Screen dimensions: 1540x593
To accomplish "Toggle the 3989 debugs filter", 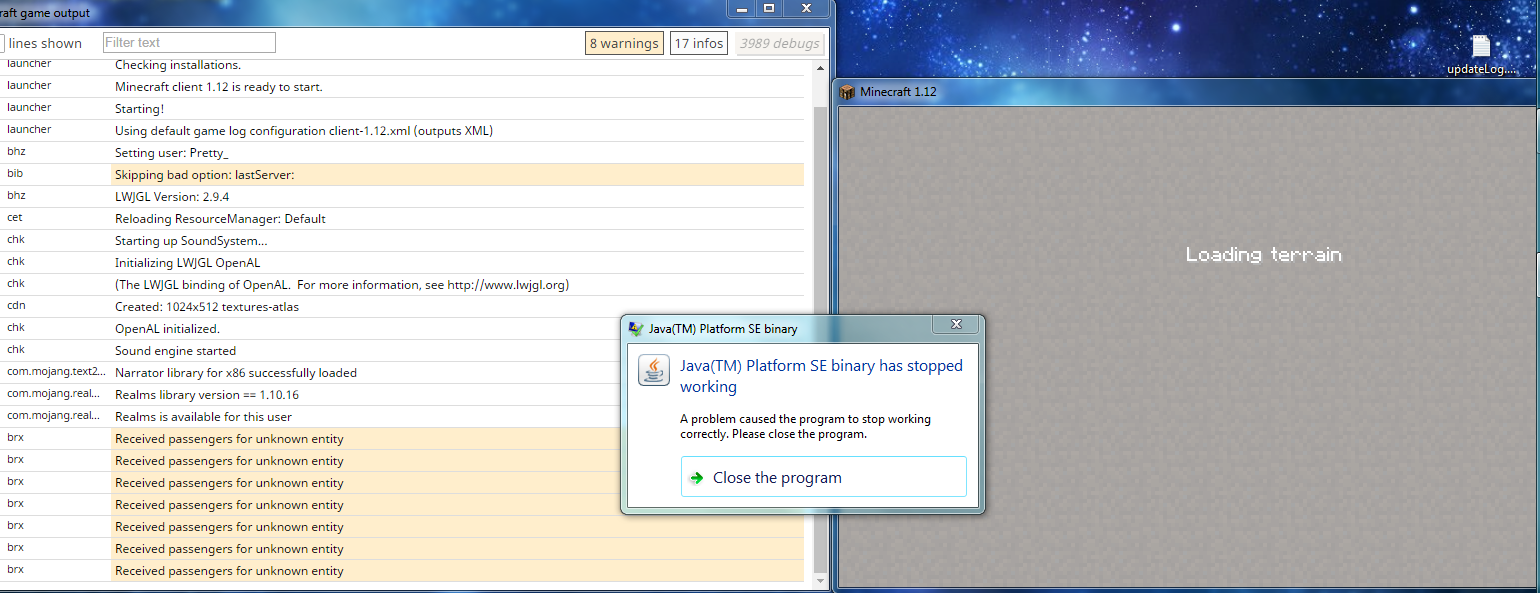I will tap(779, 43).
